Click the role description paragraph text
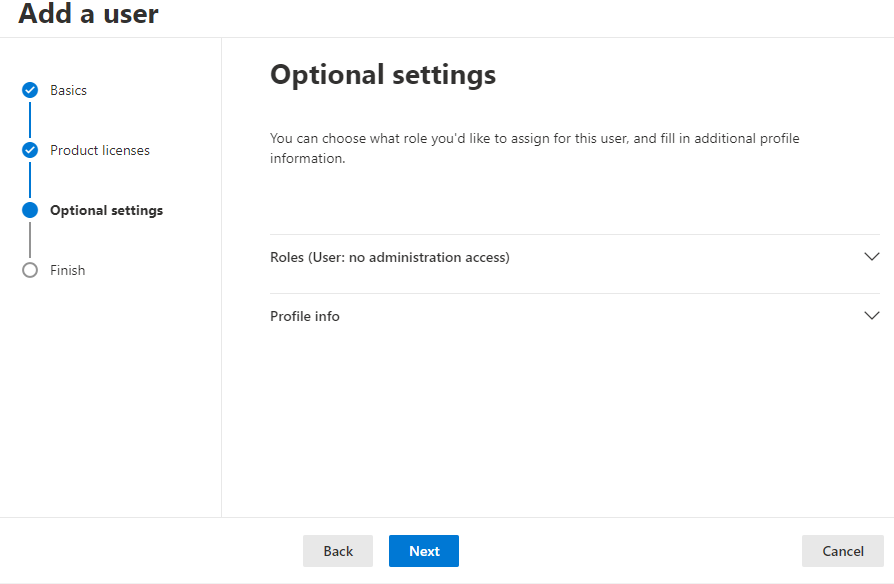This screenshot has width=894, height=584. pyautogui.click(x=534, y=148)
